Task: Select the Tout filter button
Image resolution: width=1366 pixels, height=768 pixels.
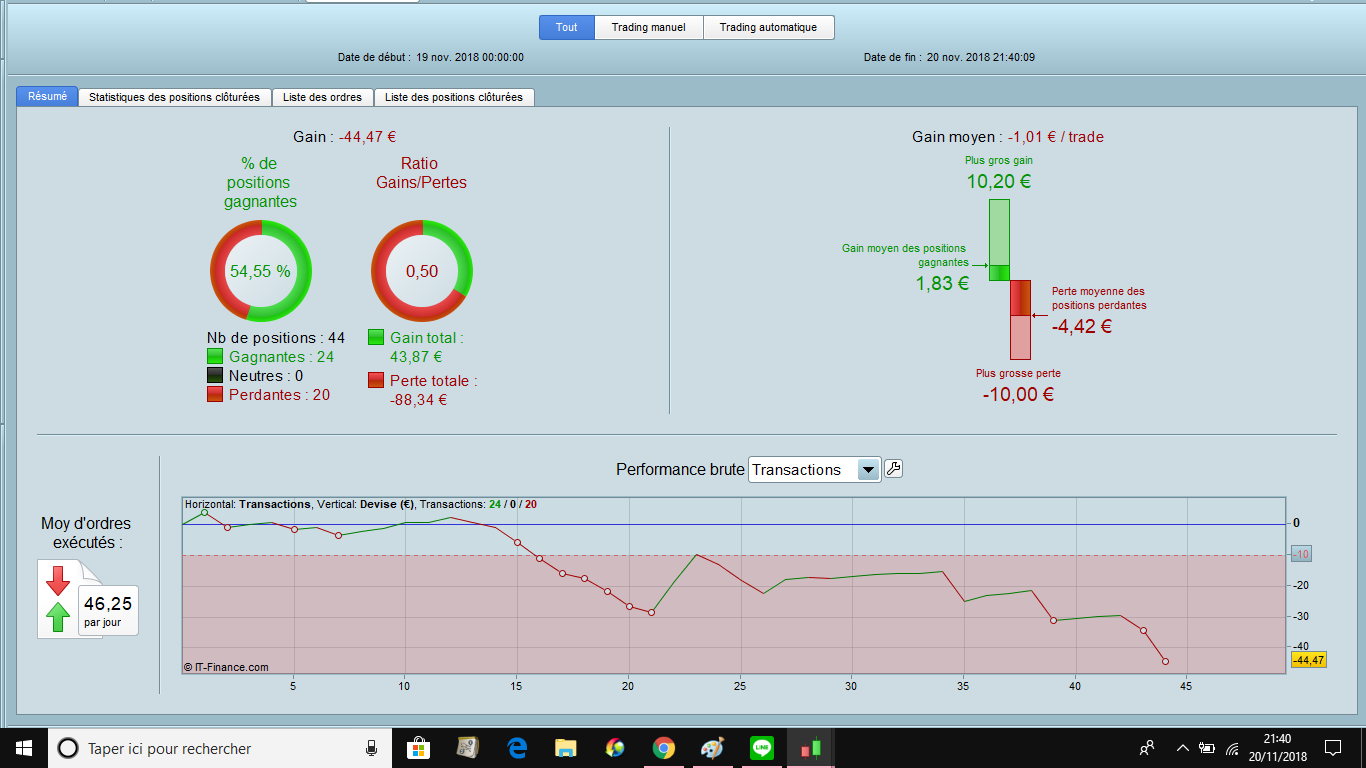Action: coord(567,28)
